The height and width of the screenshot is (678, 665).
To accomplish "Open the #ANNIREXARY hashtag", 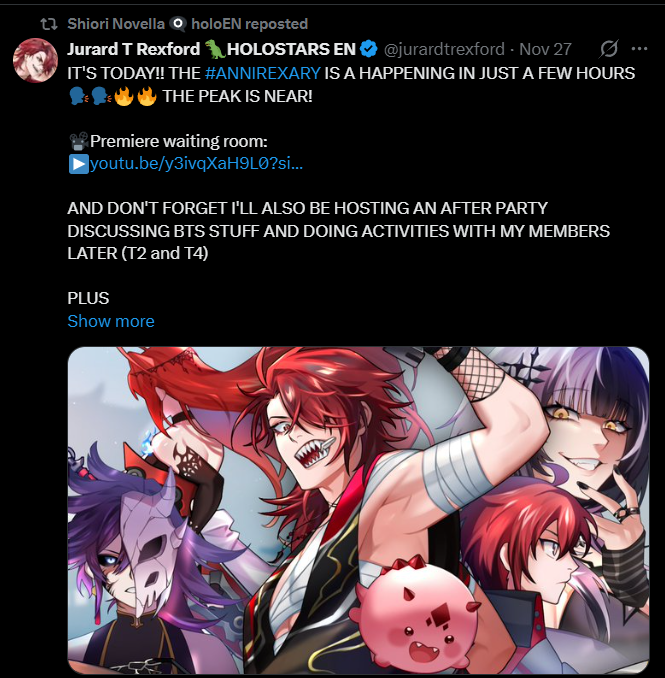I will click(262, 73).
